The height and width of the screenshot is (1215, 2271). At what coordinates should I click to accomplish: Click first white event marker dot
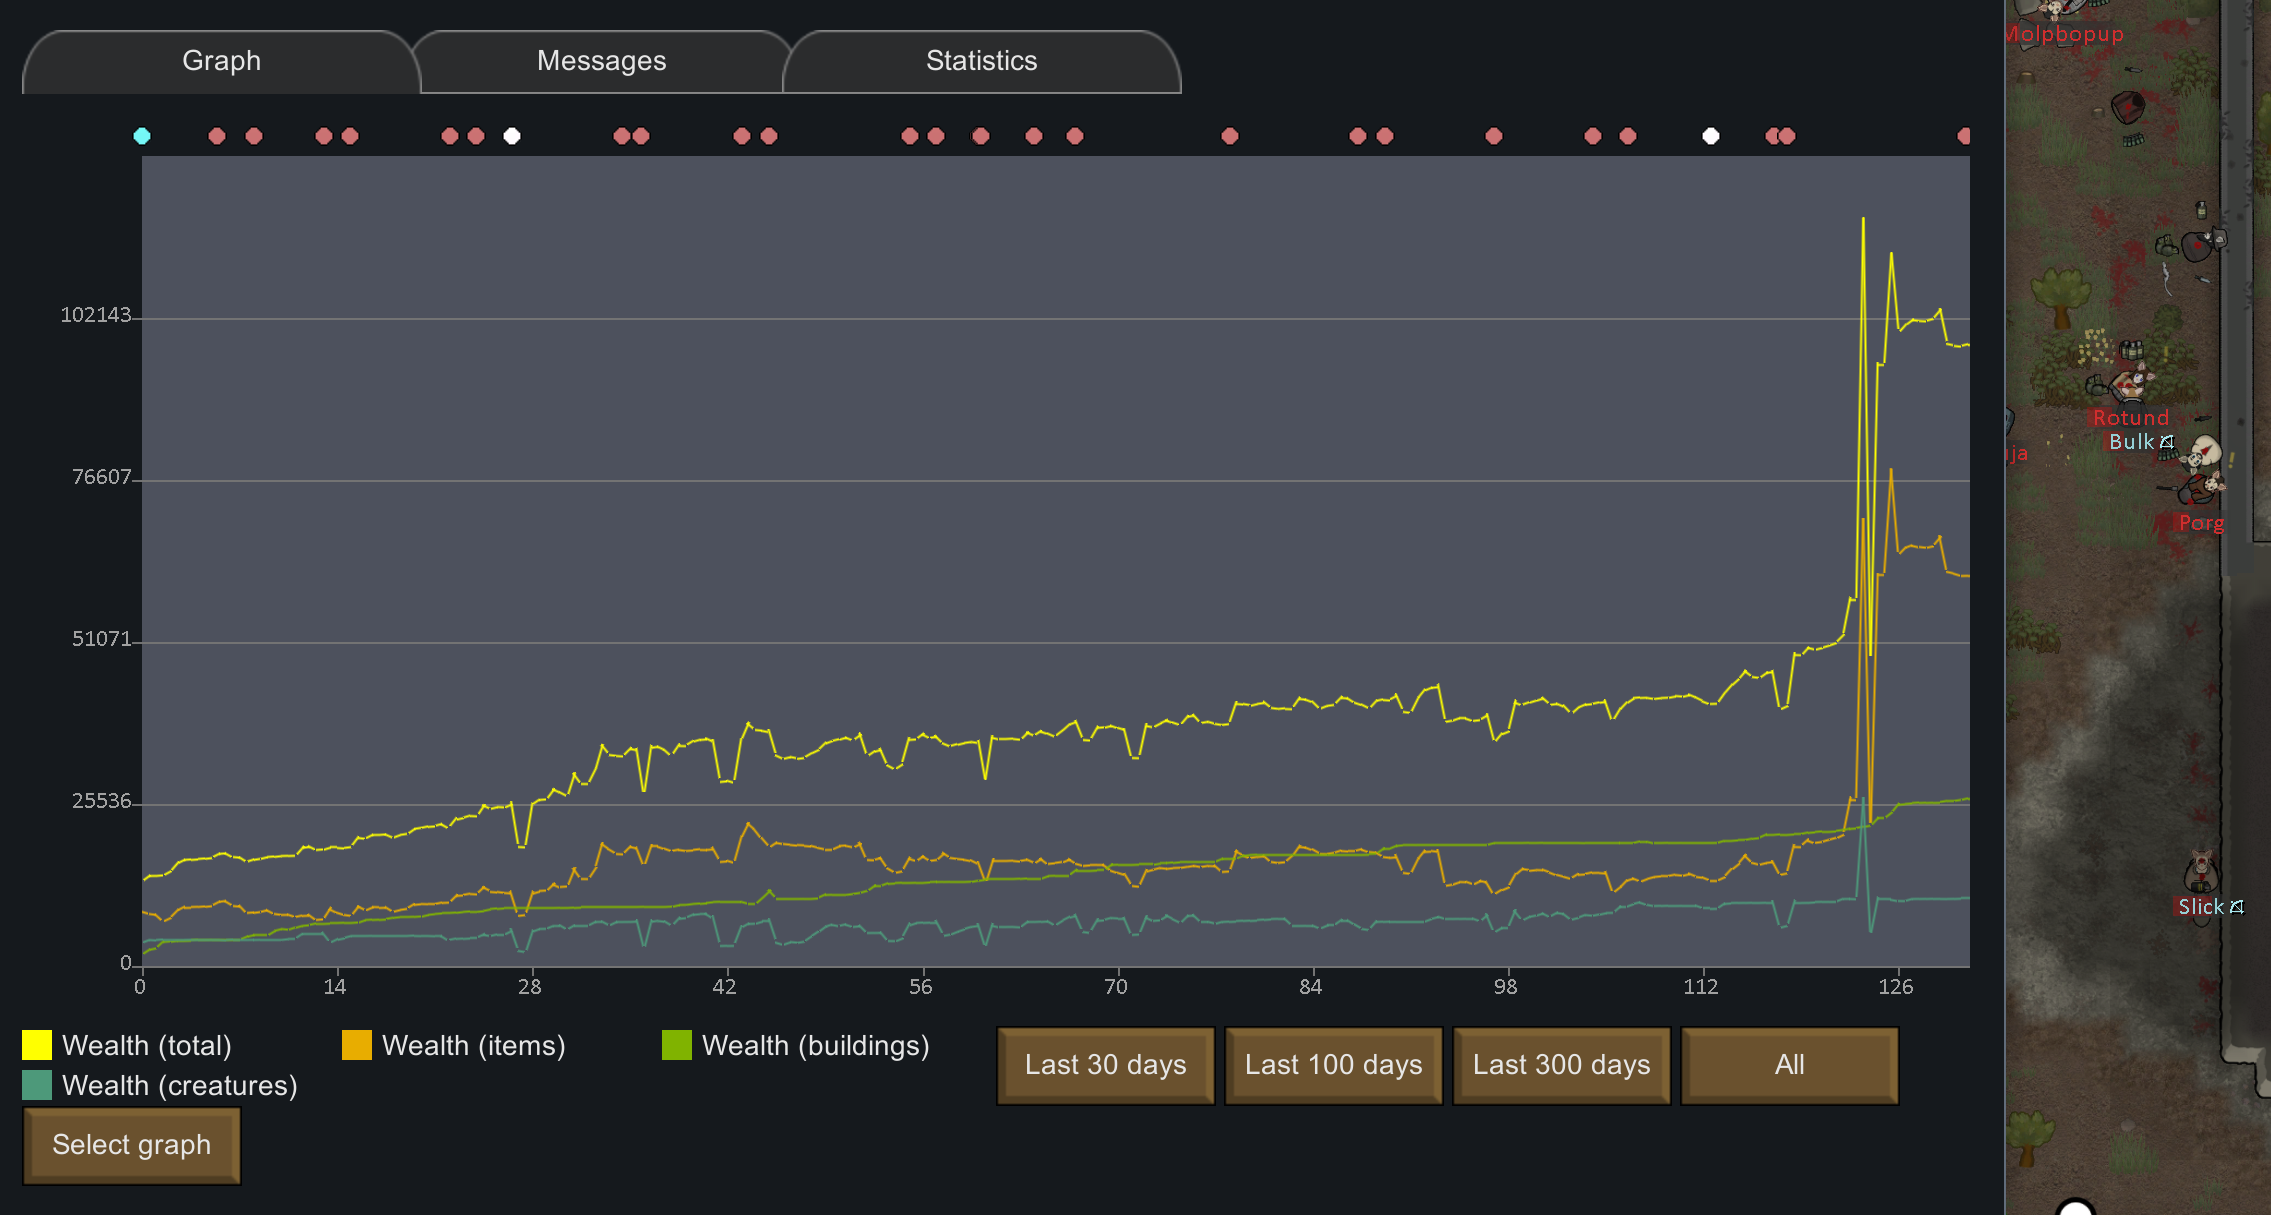(x=512, y=136)
